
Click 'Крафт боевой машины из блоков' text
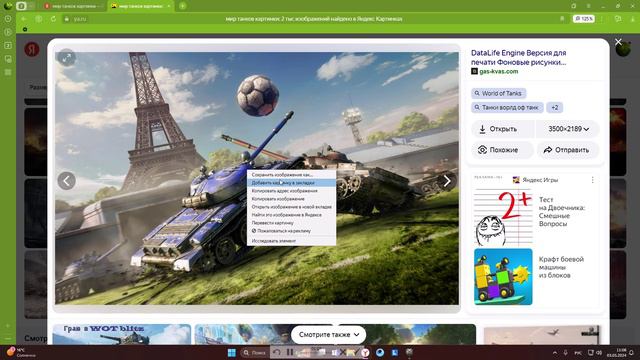(x=561, y=267)
